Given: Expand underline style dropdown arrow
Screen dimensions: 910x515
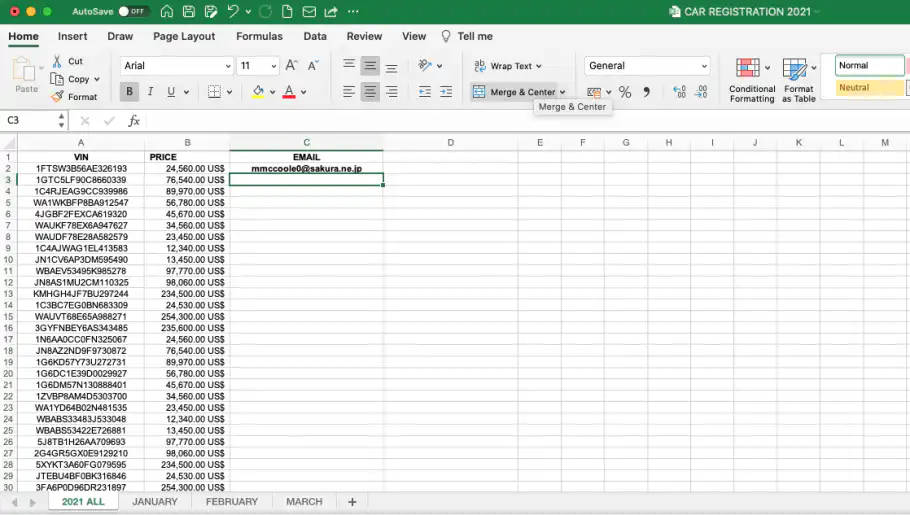Looking at the screenshot, I should click(186, 92).
